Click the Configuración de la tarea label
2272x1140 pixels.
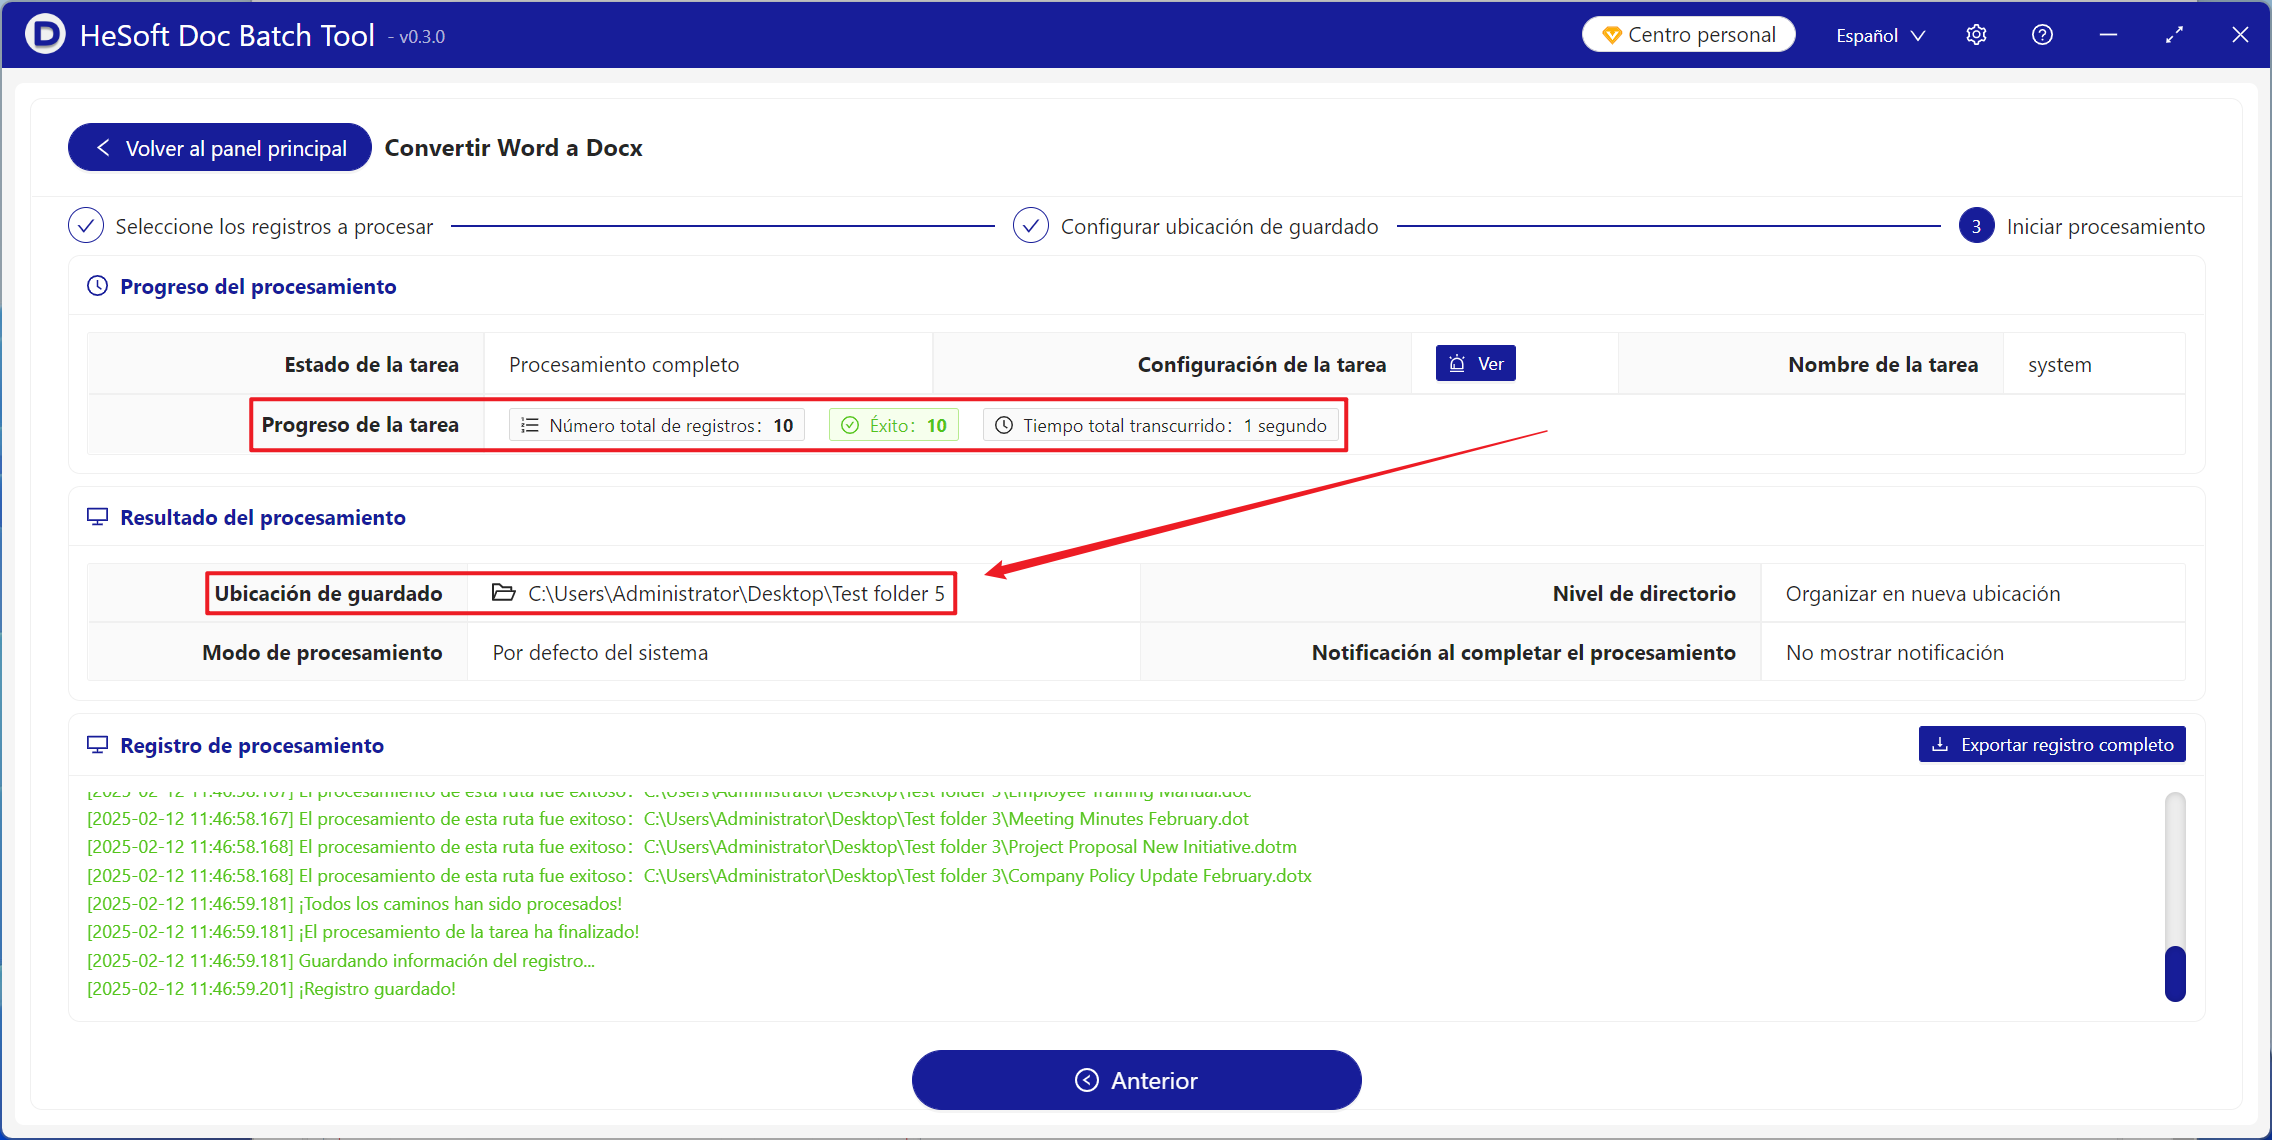pyautogui.click(x=1262, y=365)
